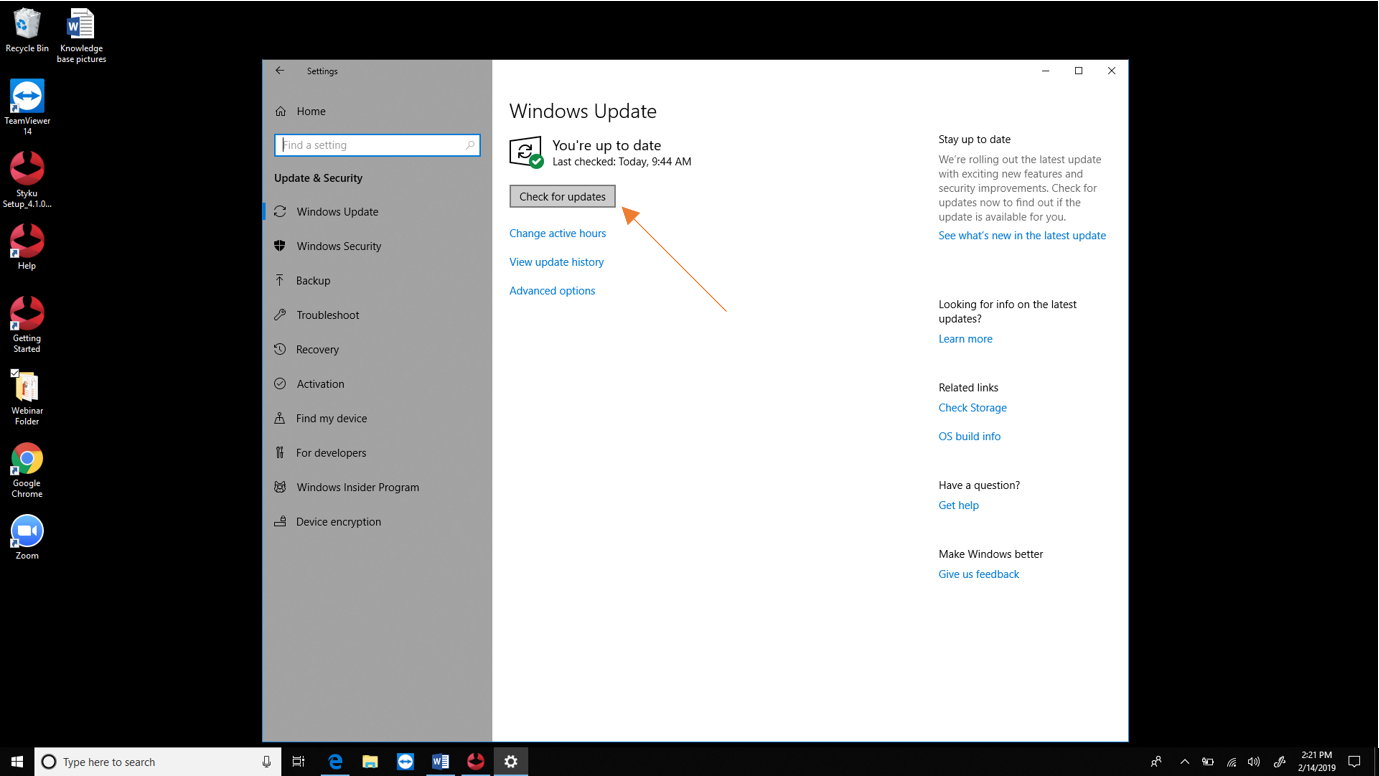Open TeamViewer 14 desktop icon
1379x776 pixels.
[27, 97]
